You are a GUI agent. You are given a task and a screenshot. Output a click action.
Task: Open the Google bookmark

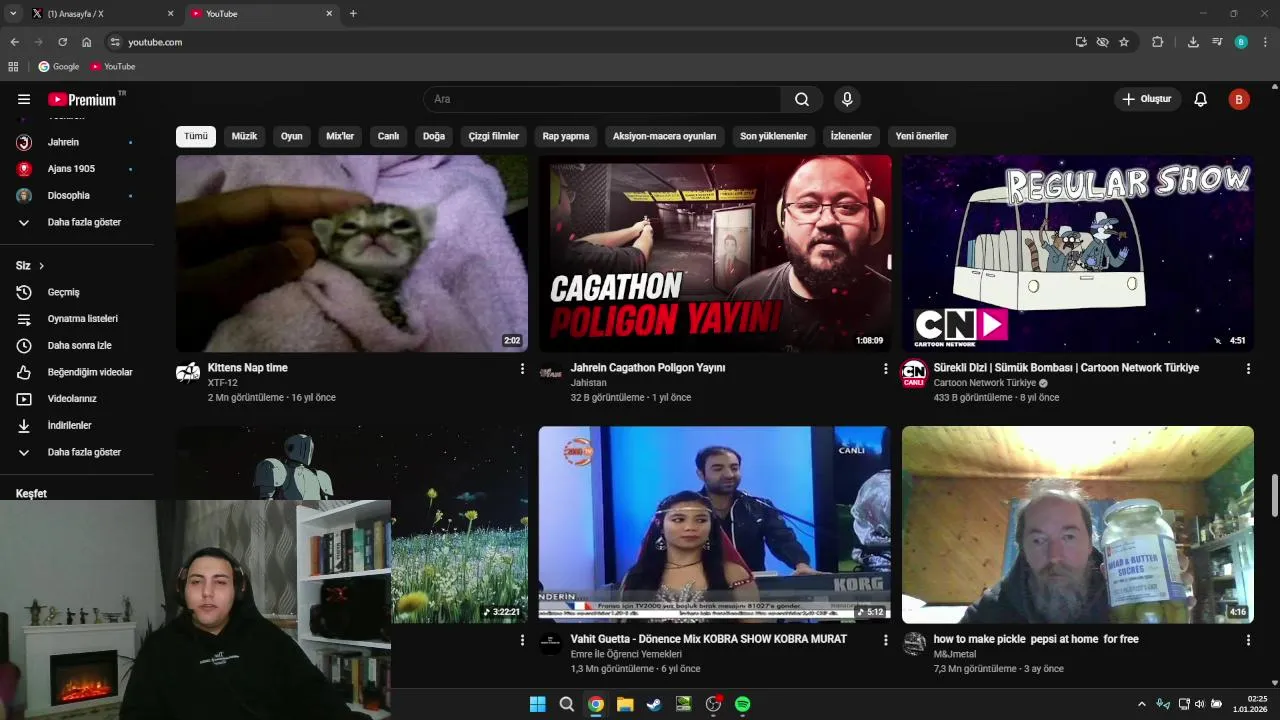[x=59, y=66]
